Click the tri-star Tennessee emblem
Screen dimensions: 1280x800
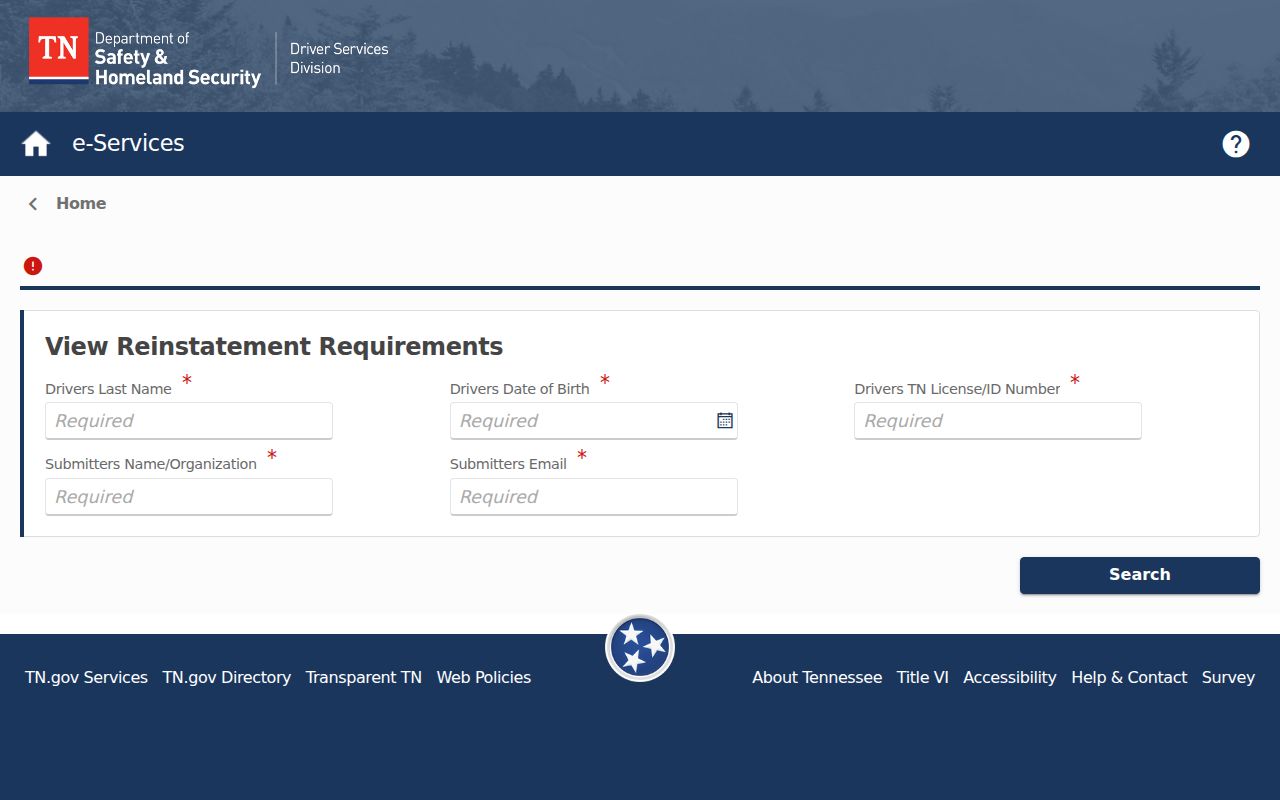click(x=640, y=648)
